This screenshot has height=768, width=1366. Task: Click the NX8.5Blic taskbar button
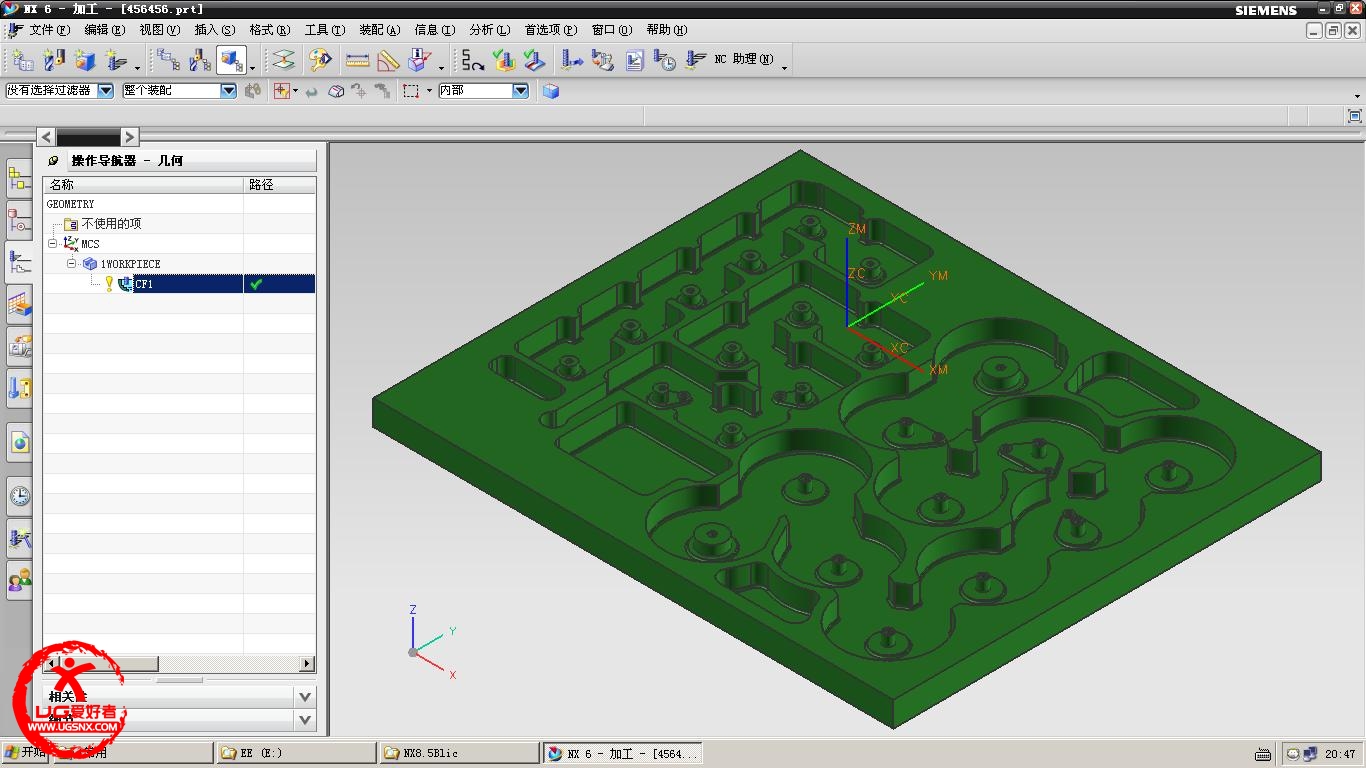[459, 753]
